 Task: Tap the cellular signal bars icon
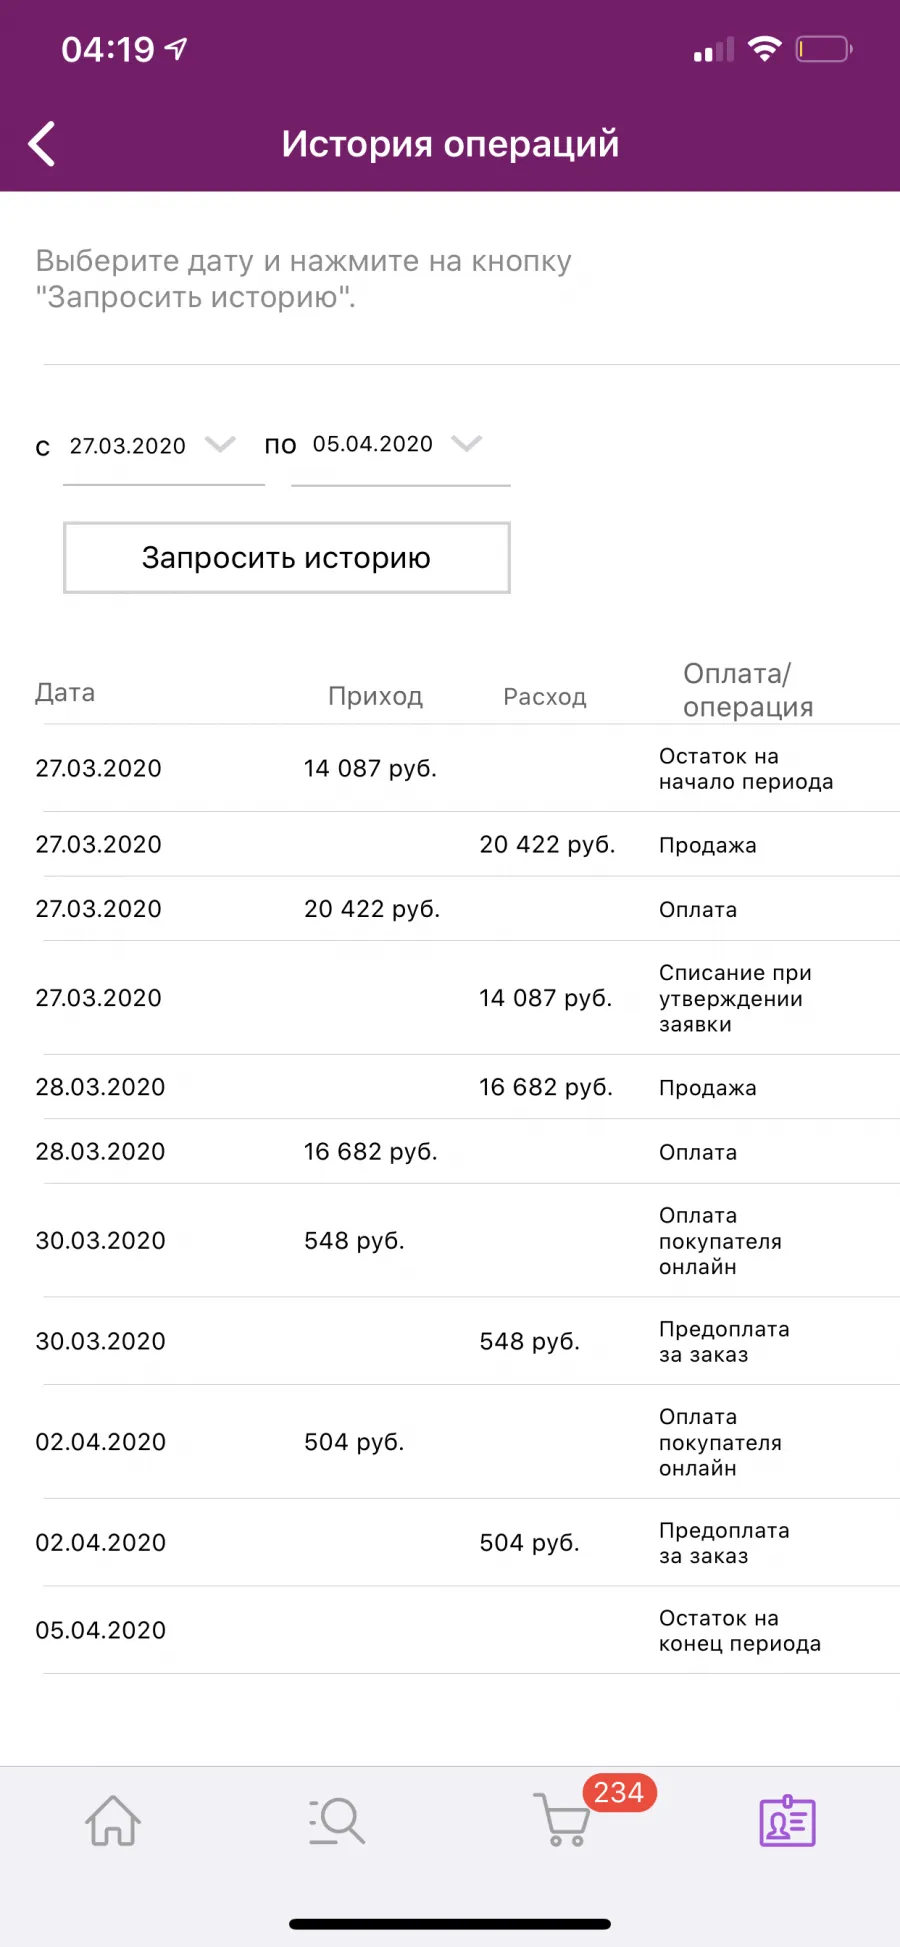[714, 49]
